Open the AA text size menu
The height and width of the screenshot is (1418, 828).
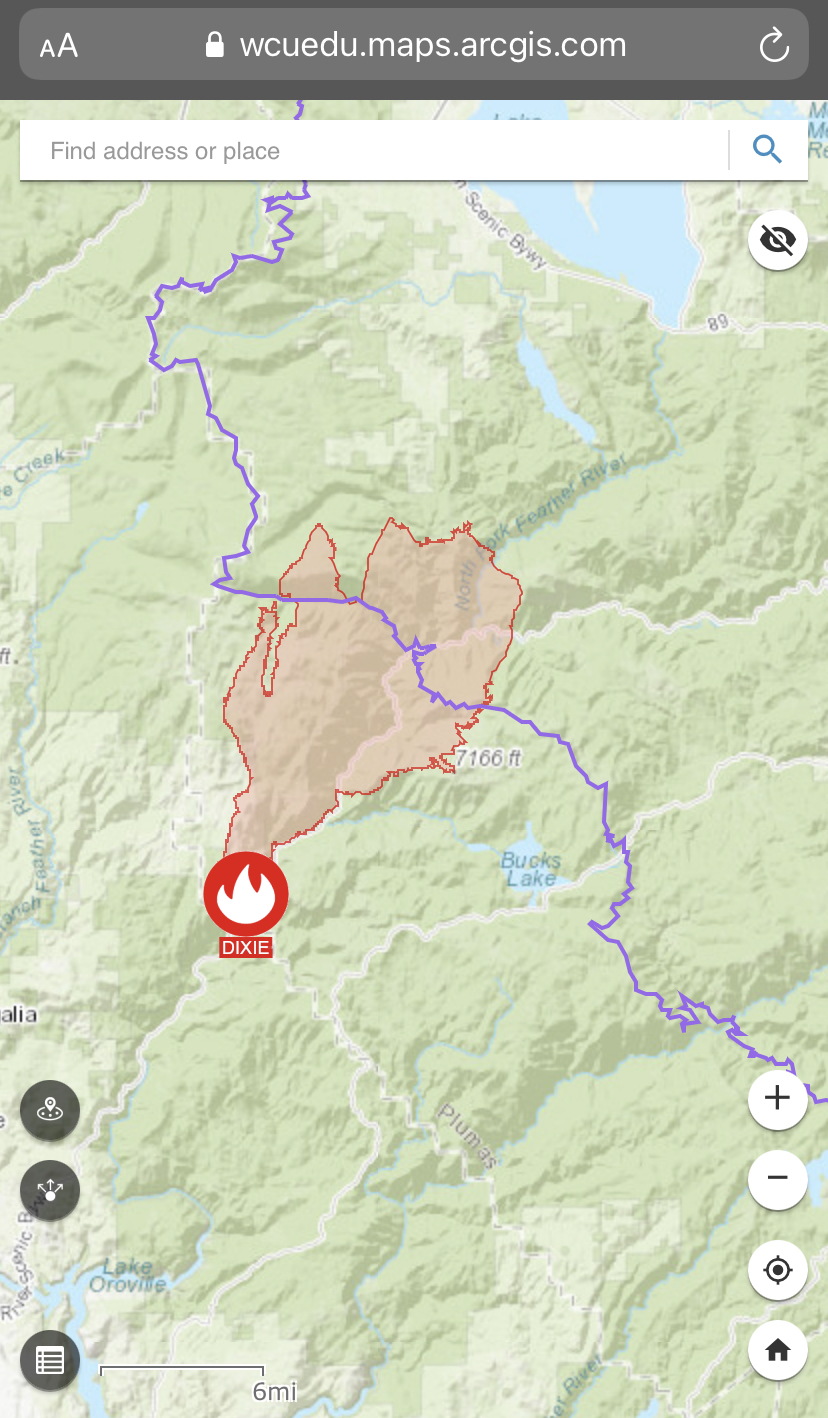(x=59, y=46)
